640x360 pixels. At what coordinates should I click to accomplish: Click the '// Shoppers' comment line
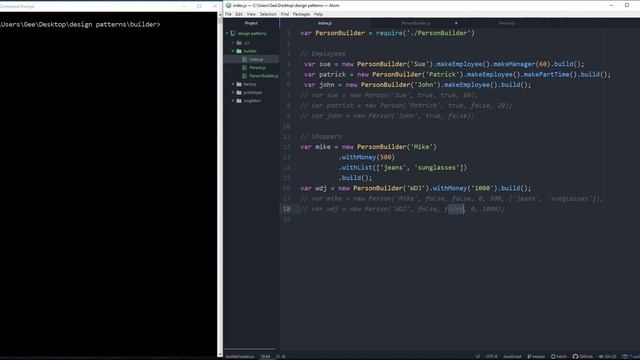[321, 137]
